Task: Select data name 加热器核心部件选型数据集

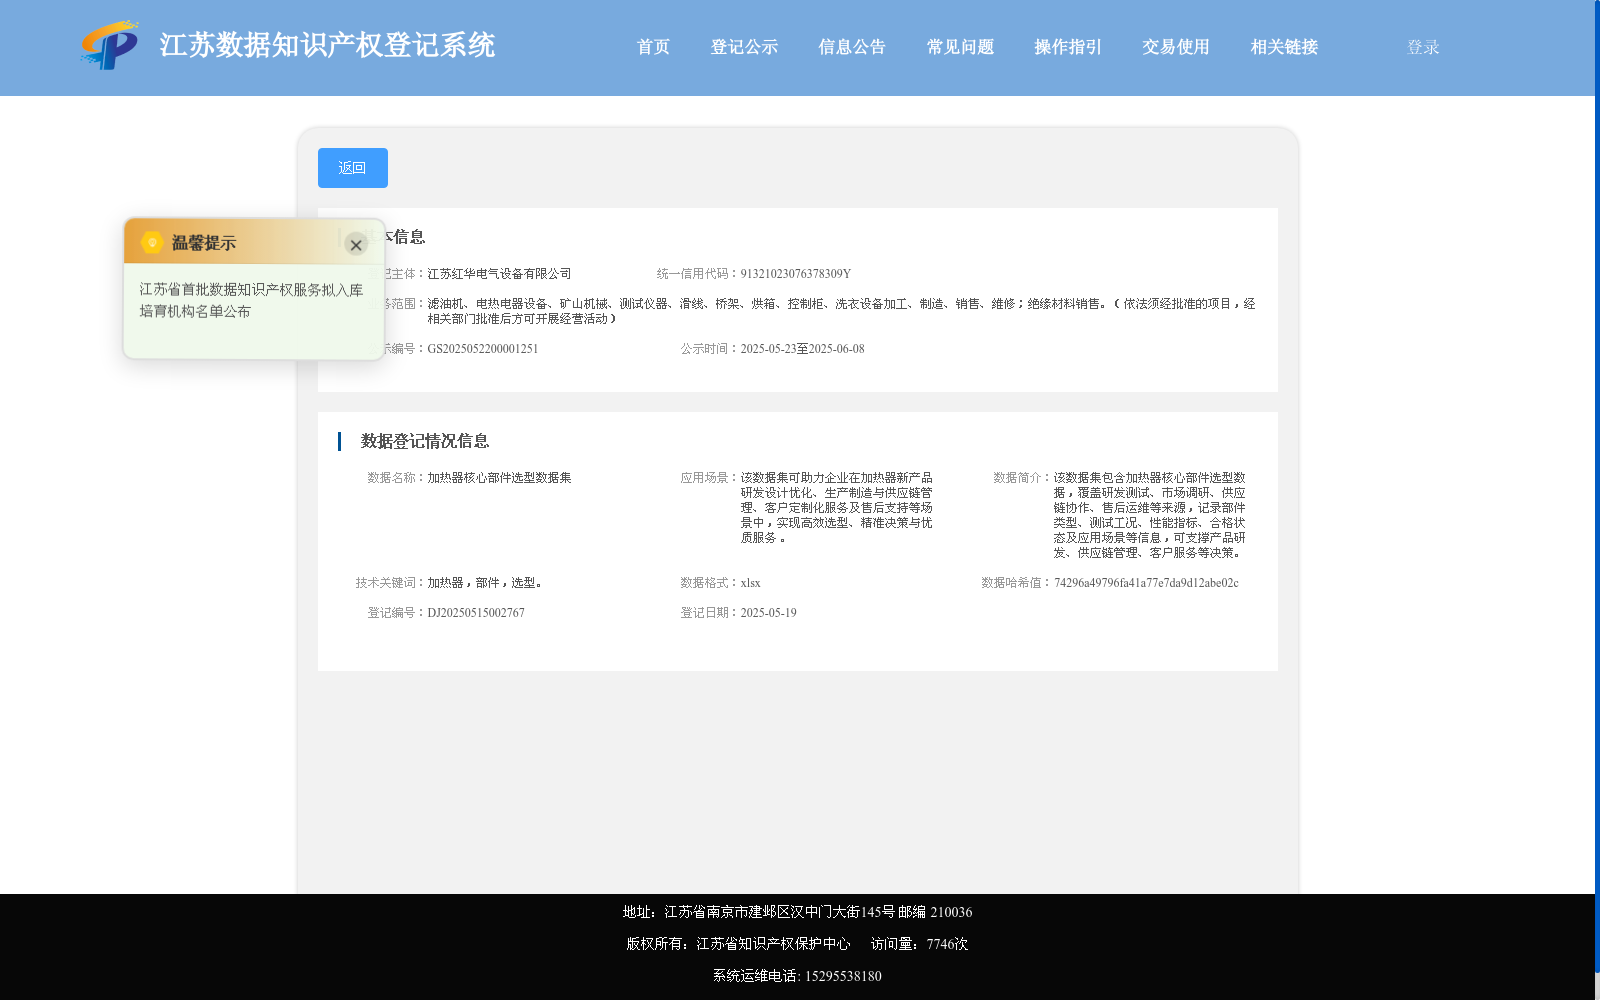Action: coord(499,478)
